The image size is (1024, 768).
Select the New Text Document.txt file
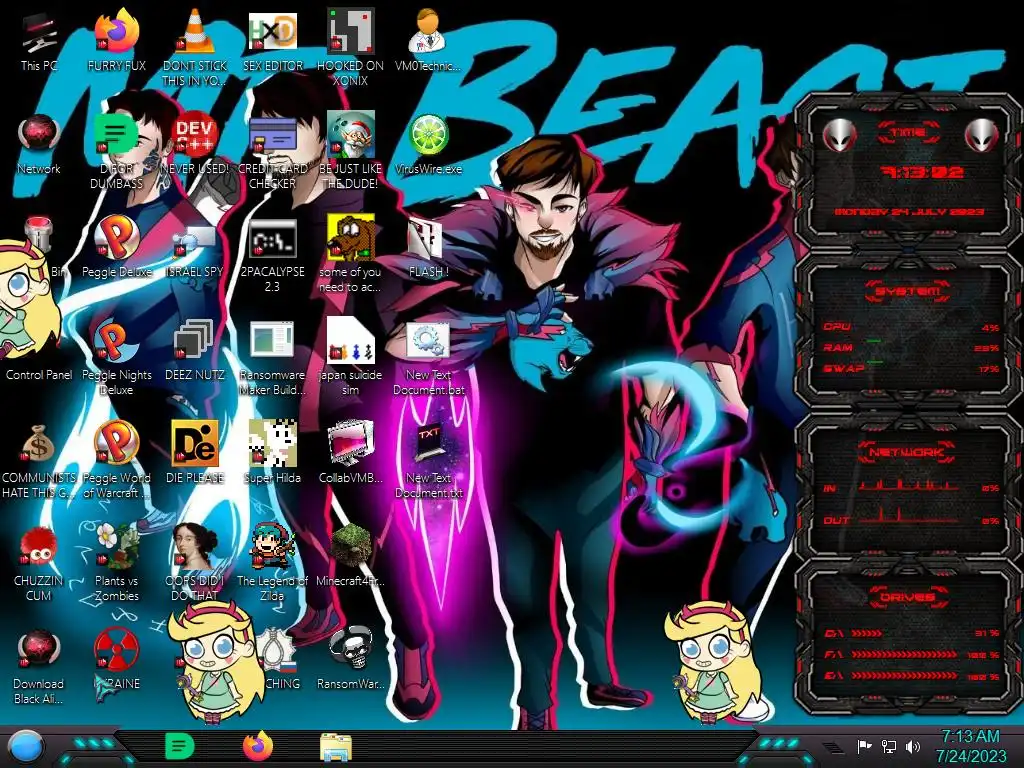coord(428,444)
